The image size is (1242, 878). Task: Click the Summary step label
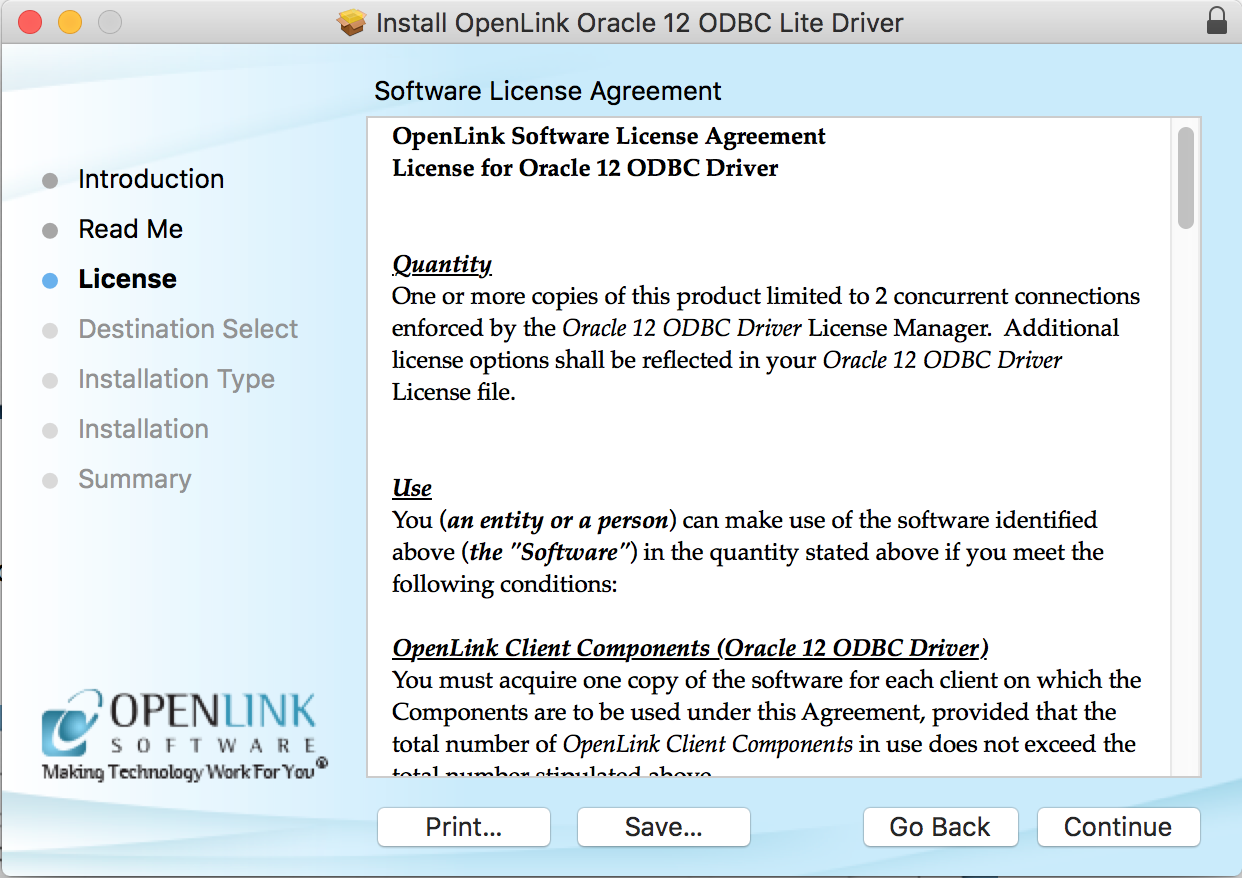134,479
